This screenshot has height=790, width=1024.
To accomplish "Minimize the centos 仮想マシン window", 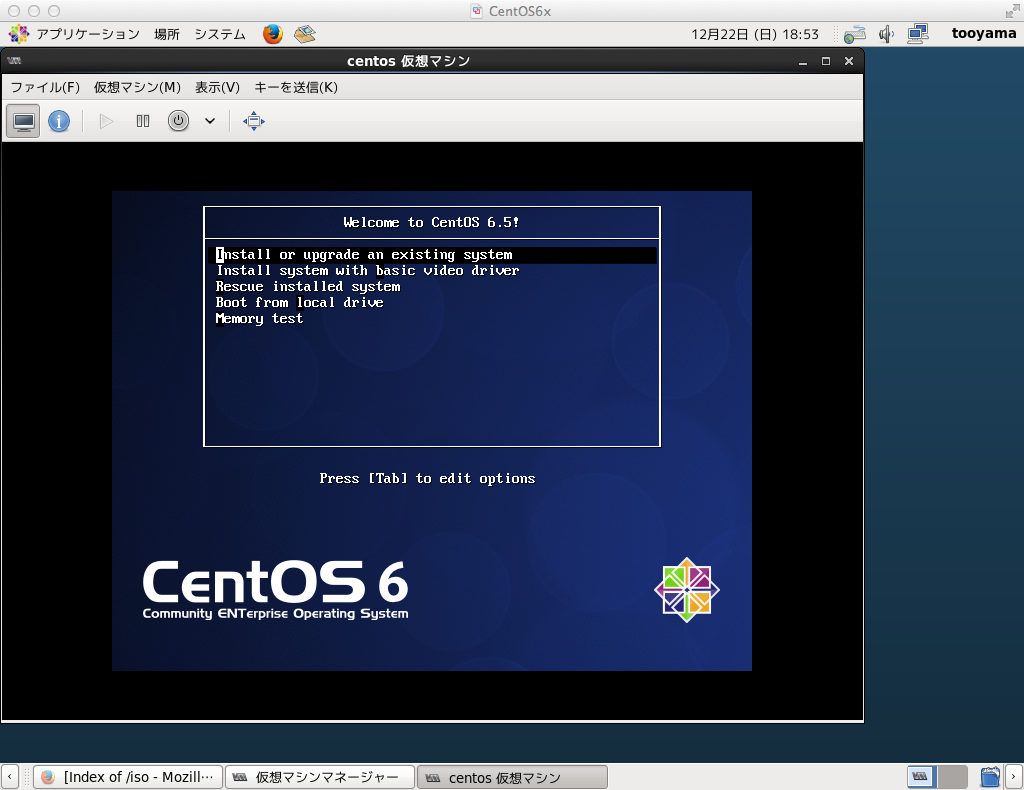I will click(803, 61).
